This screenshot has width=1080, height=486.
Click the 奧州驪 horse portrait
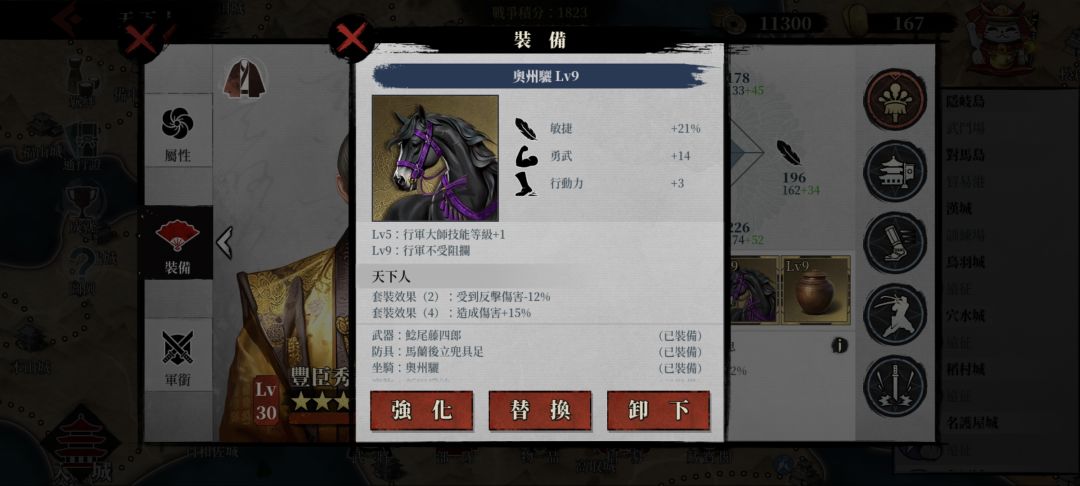coord(435,158)
